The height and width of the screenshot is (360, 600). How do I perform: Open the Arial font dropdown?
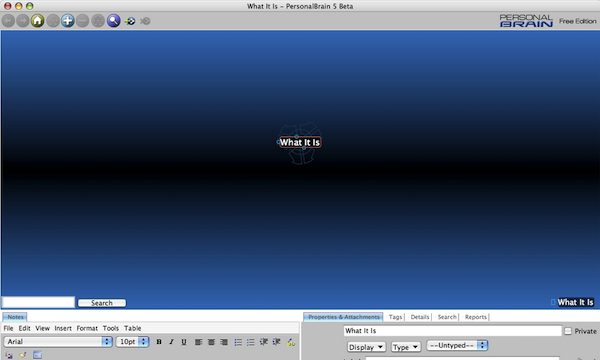58,341
